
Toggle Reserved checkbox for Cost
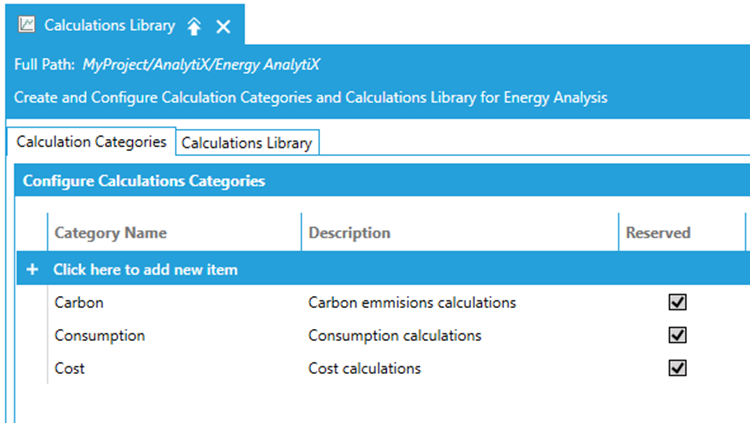point(678,368)
